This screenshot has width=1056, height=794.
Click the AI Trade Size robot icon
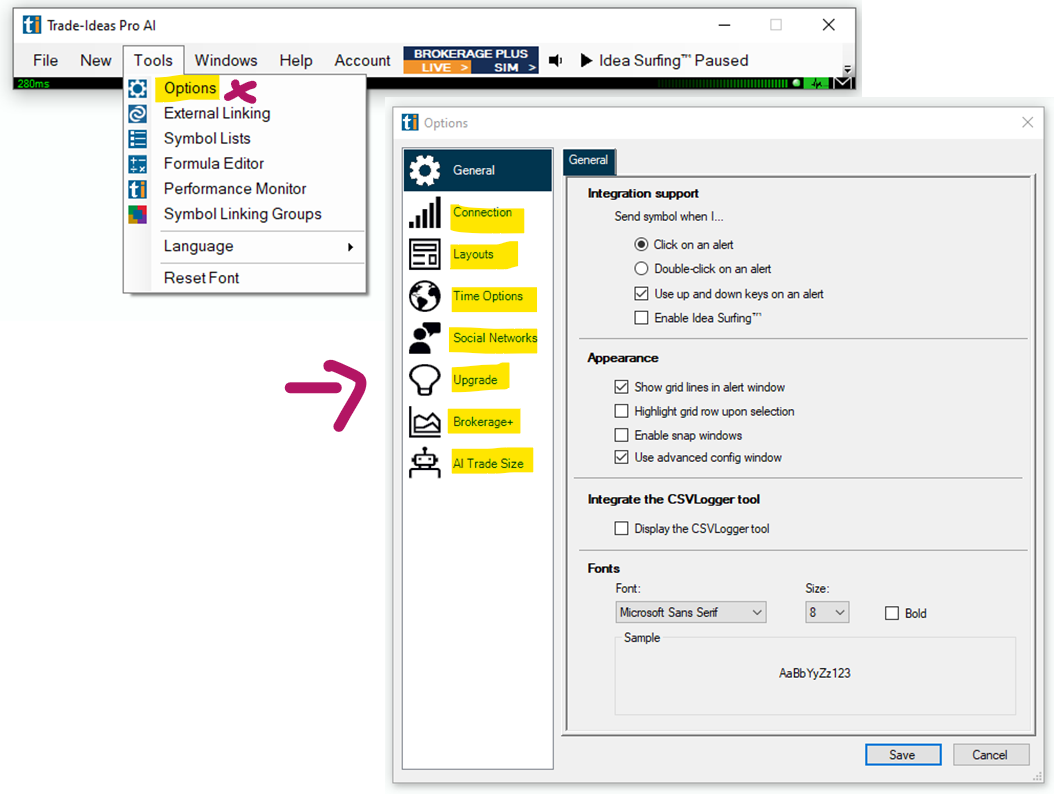[x=425, y=463]
